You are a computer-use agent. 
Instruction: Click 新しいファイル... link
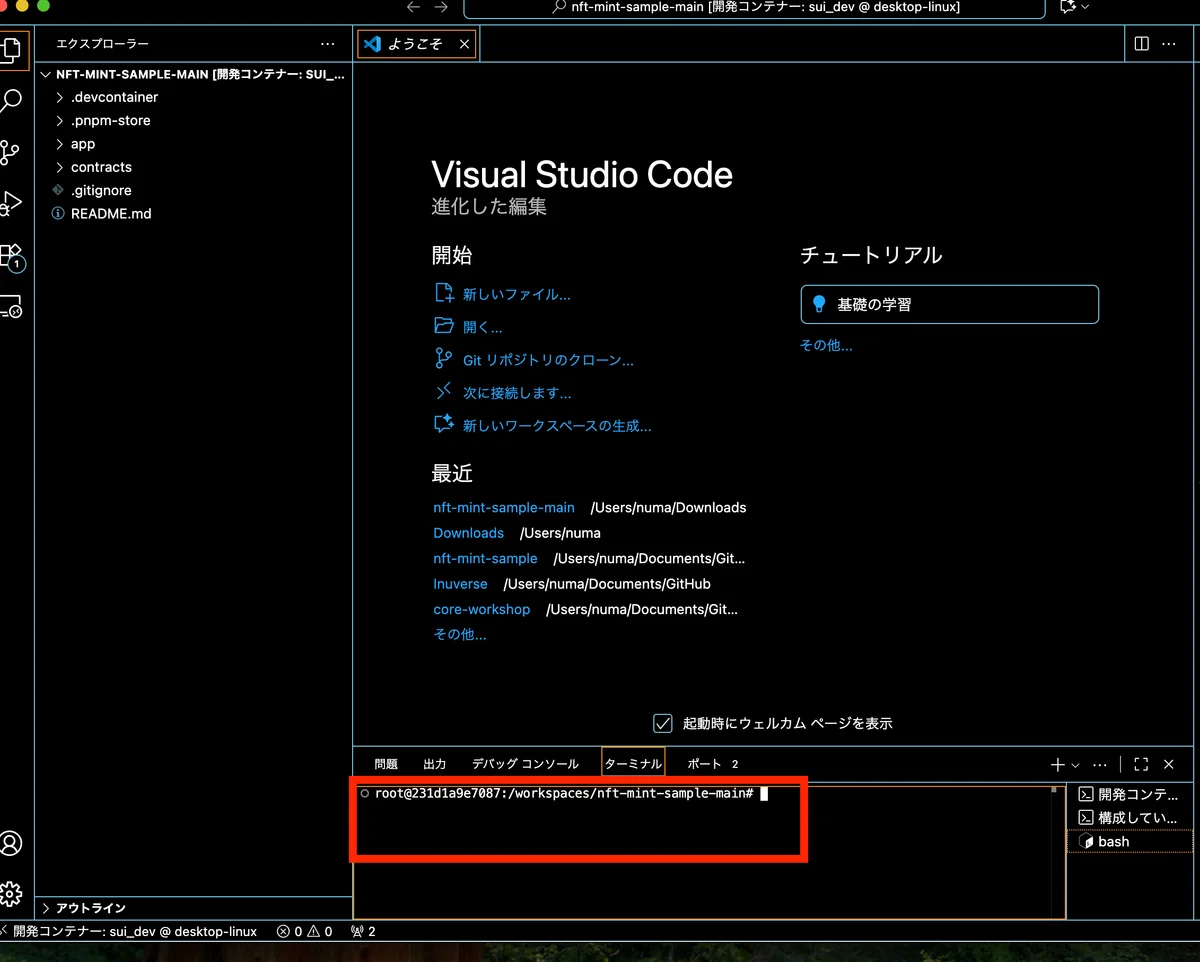(516, 295)
